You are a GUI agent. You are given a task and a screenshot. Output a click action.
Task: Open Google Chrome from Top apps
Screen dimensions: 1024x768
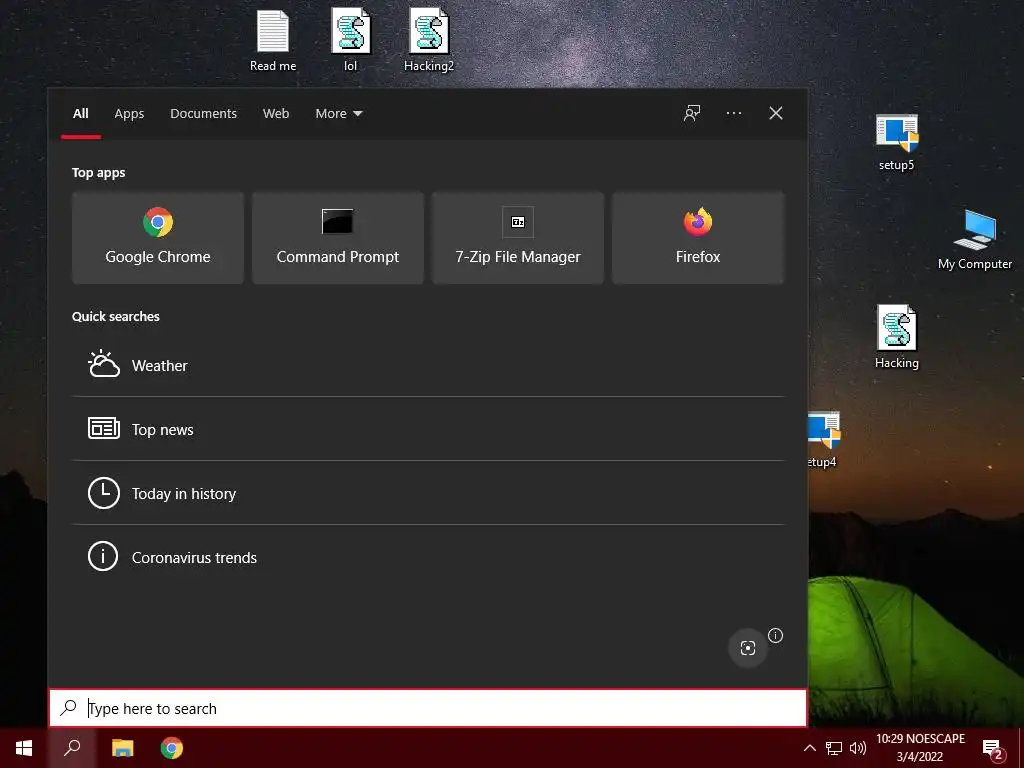pyautogui.click(x=157, y=238)
